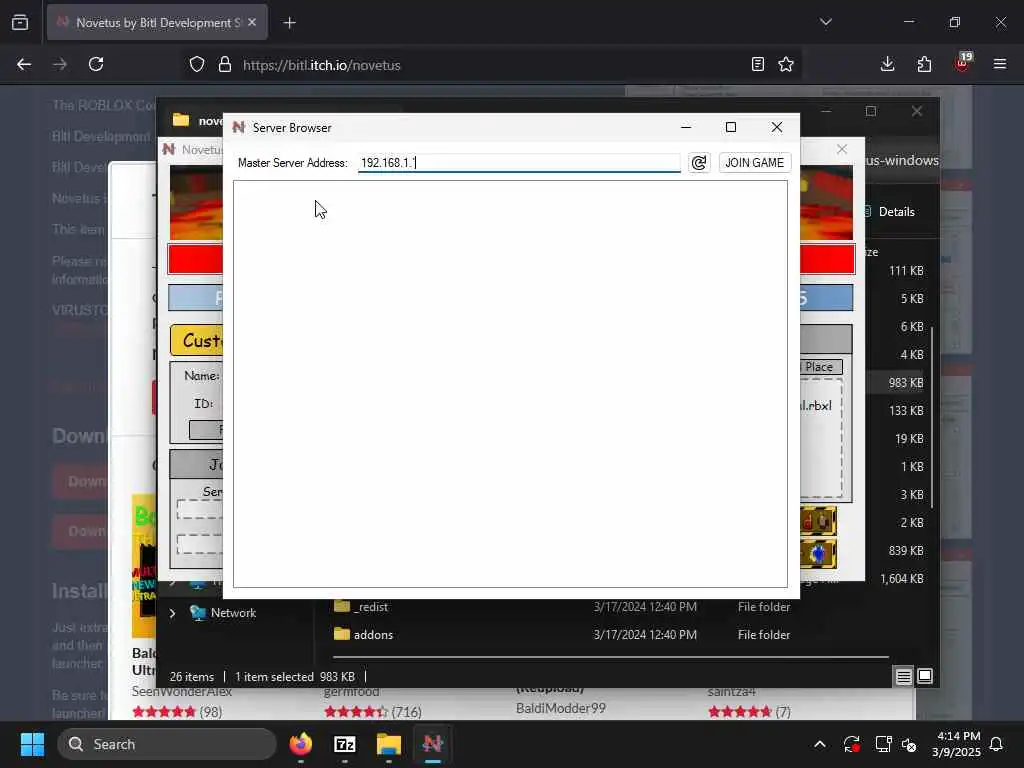Switch Explorer to large icons view
The height and width of the screenshot is (768, 1024).
coord(925,676)
